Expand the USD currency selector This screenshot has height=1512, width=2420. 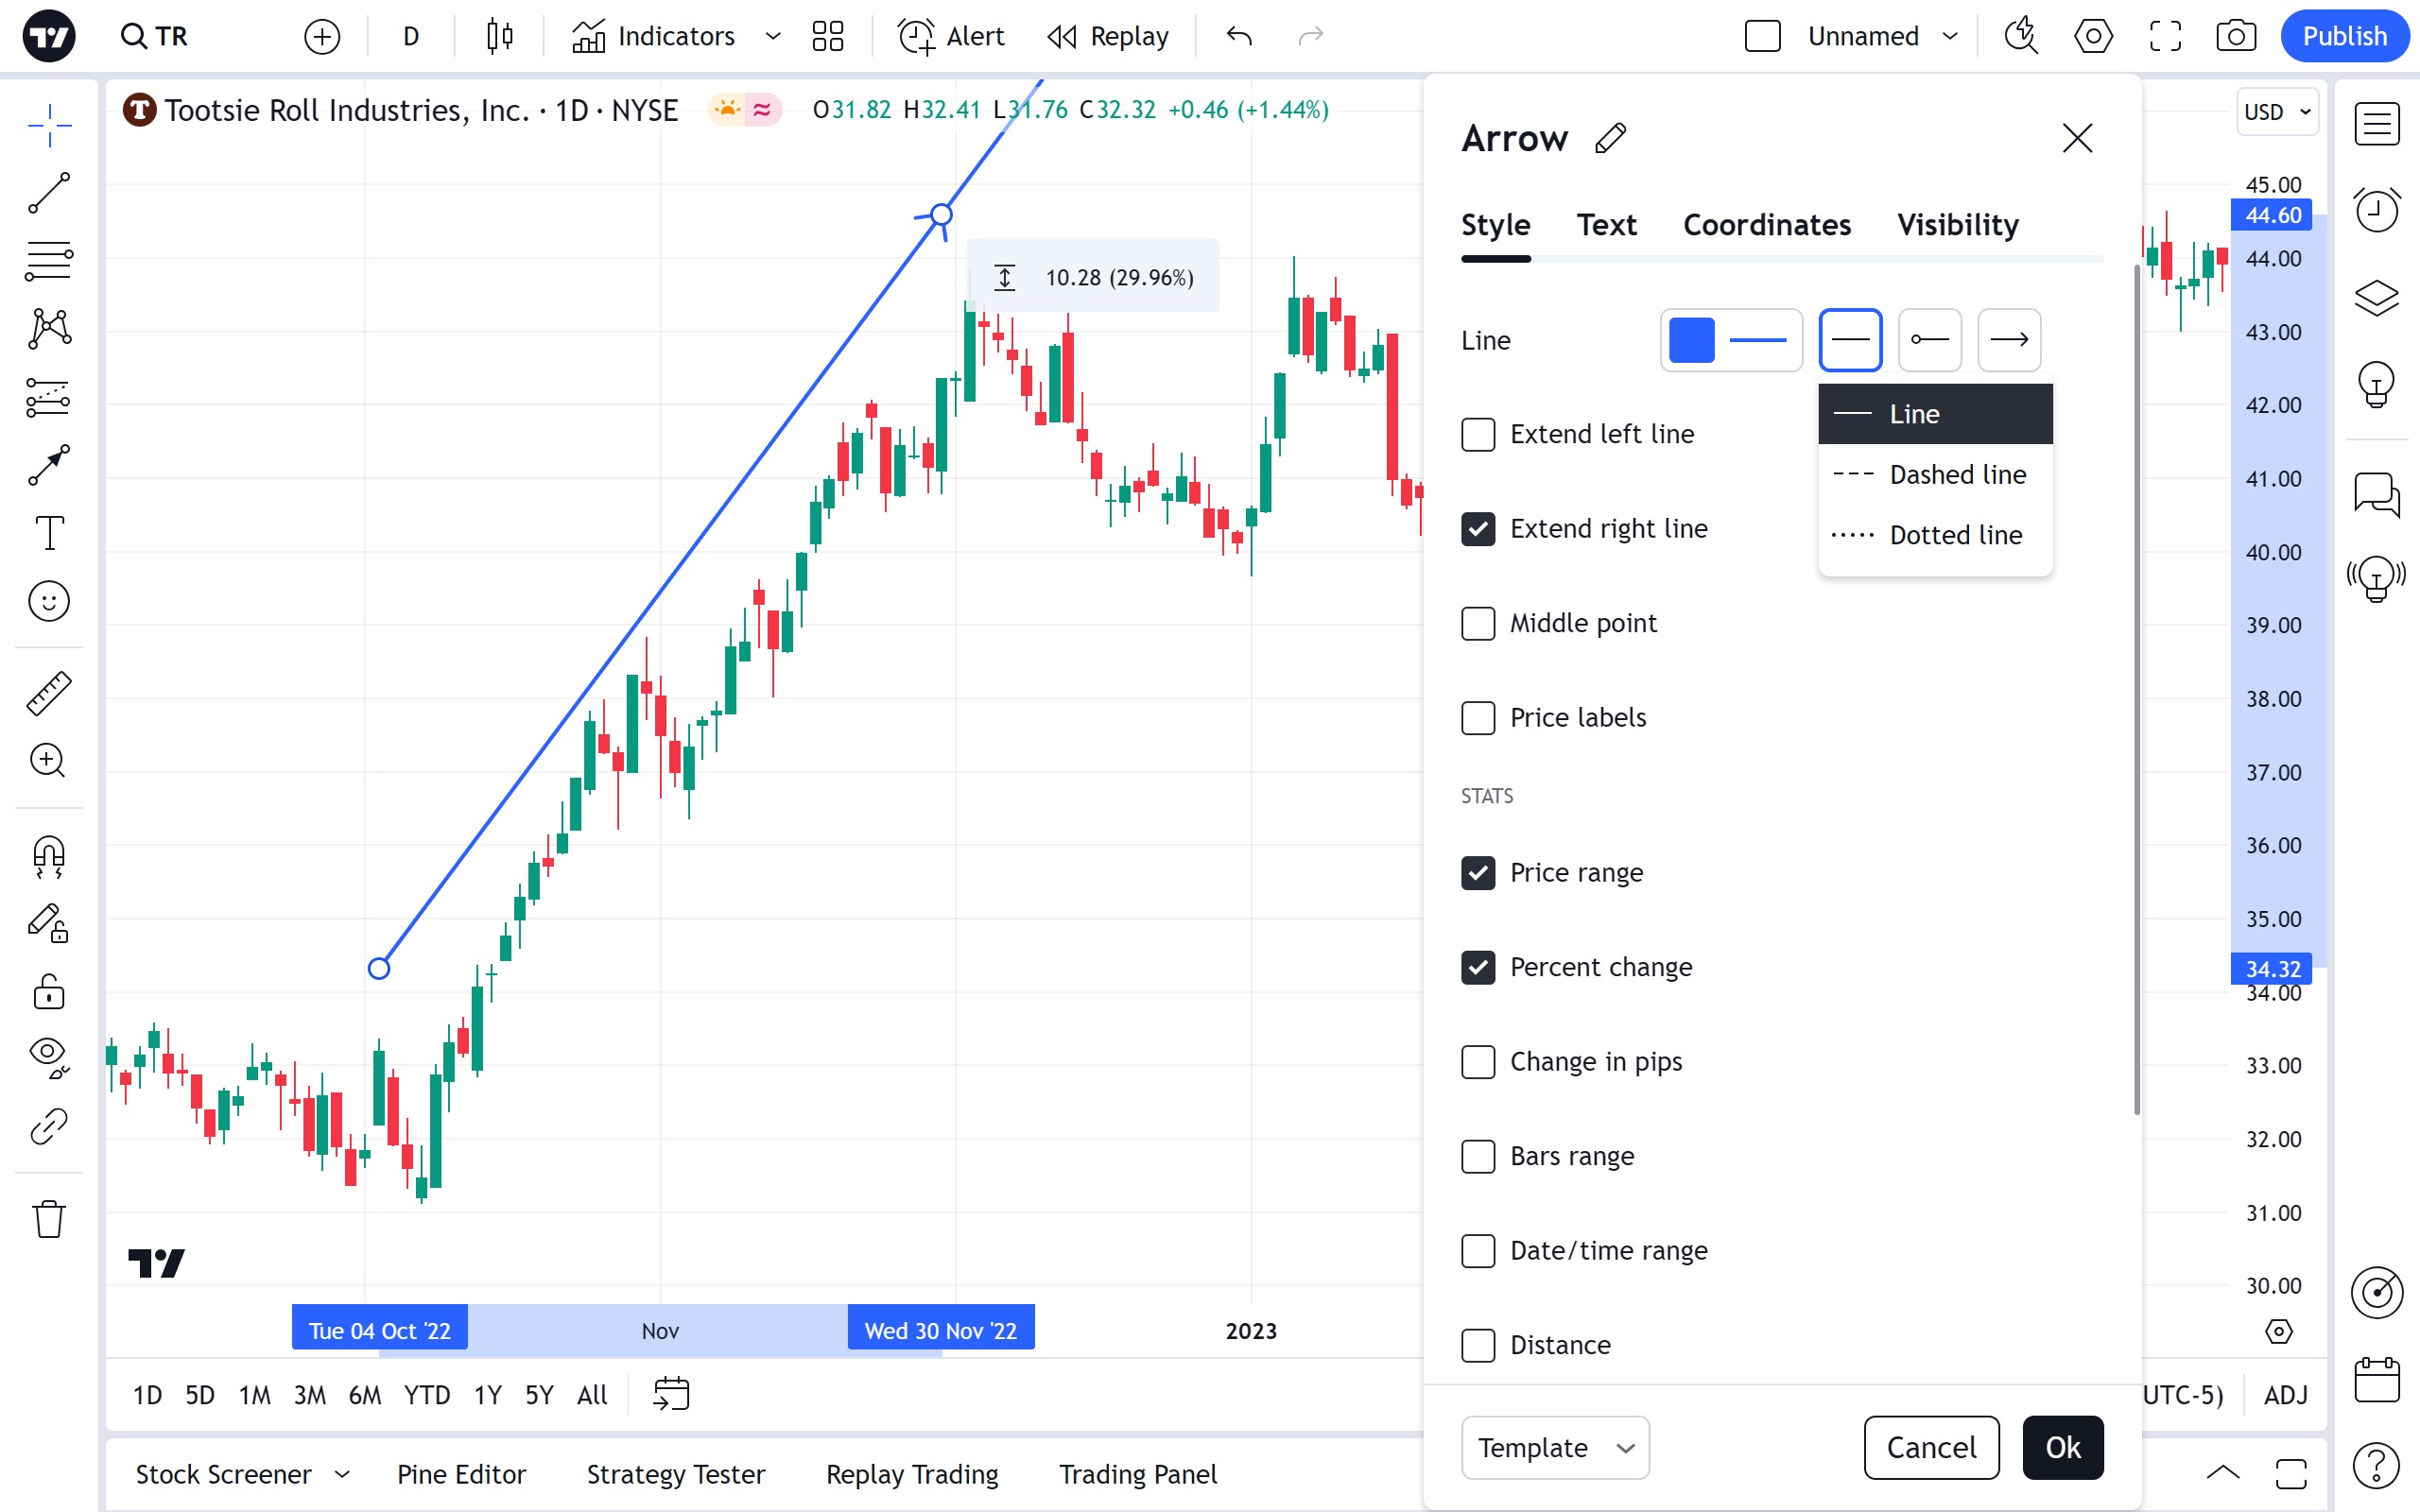[2276, 112]
